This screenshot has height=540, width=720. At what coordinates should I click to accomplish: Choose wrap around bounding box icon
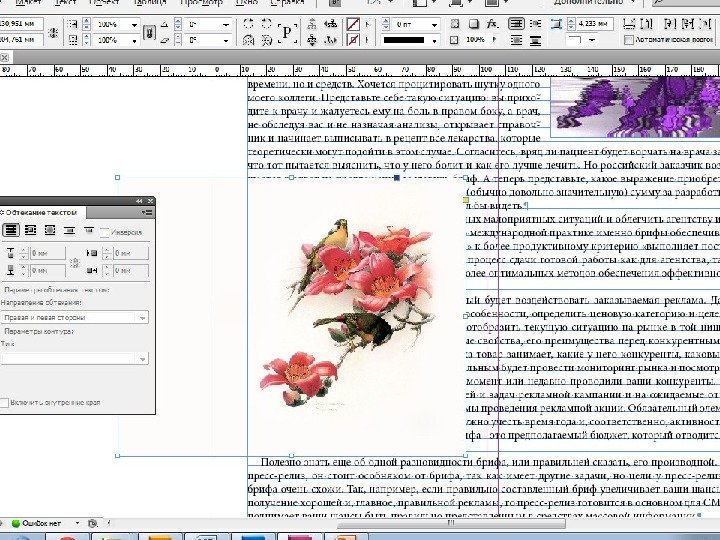pyautogui.click(x=32, y=230)
